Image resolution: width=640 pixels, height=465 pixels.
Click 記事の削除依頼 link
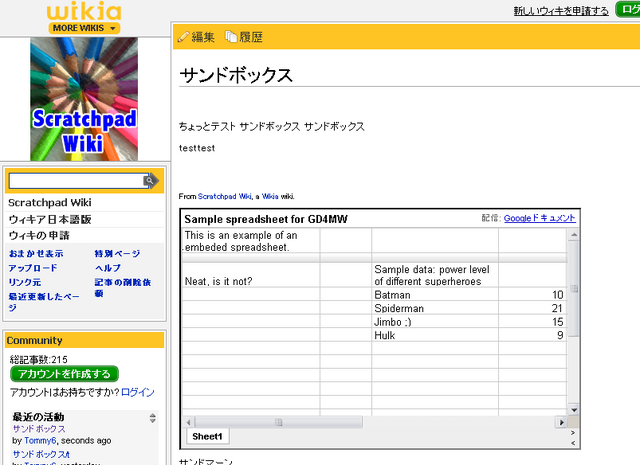pos(122,287)
